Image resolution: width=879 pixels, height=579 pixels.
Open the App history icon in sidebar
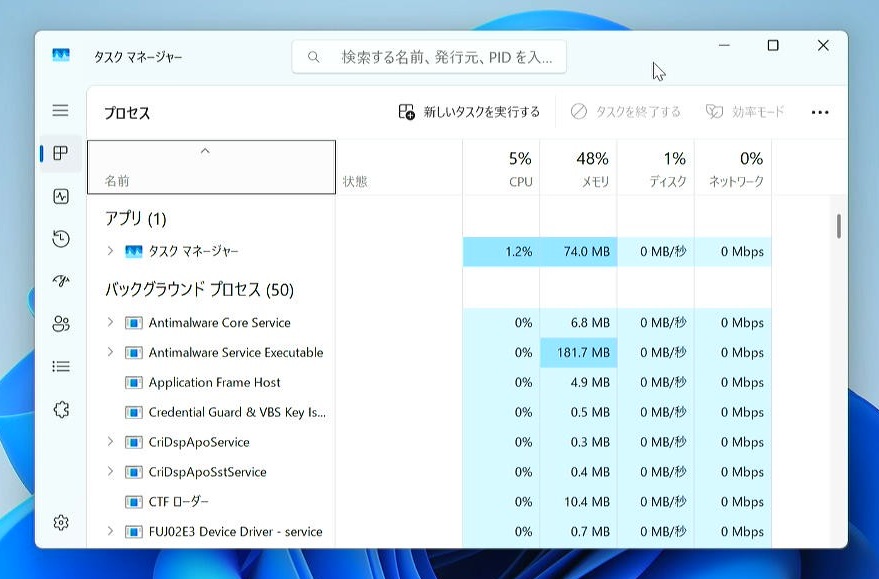click(x=61, y=239)
